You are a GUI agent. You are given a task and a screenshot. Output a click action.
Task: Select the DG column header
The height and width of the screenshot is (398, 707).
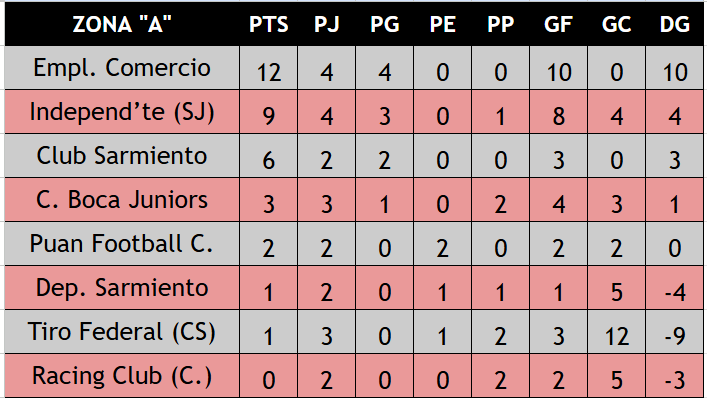675,24
